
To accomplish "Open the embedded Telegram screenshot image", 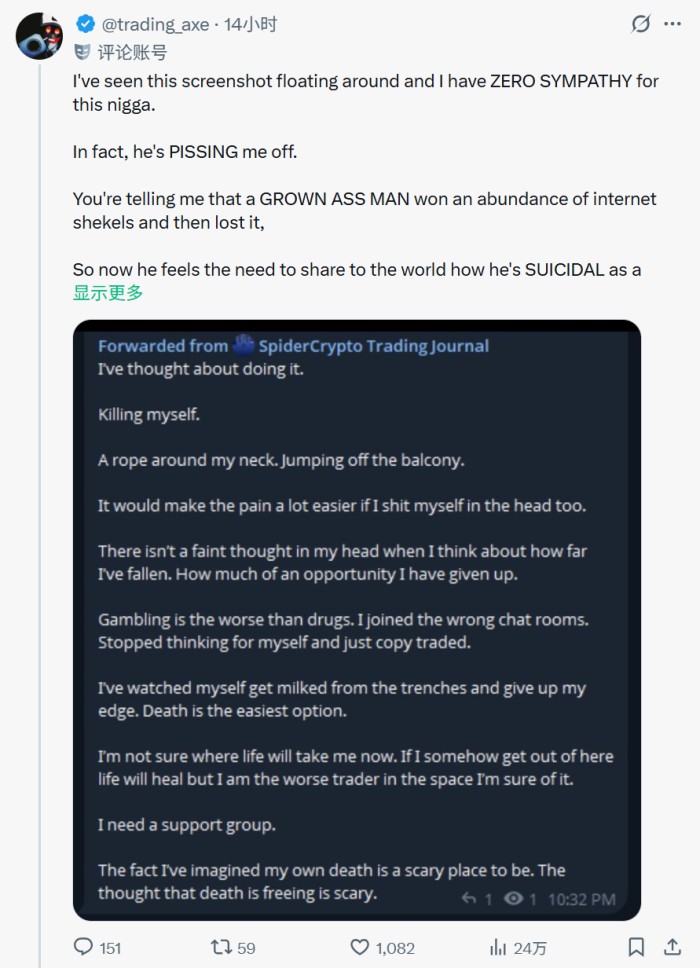I will [357, 620].
